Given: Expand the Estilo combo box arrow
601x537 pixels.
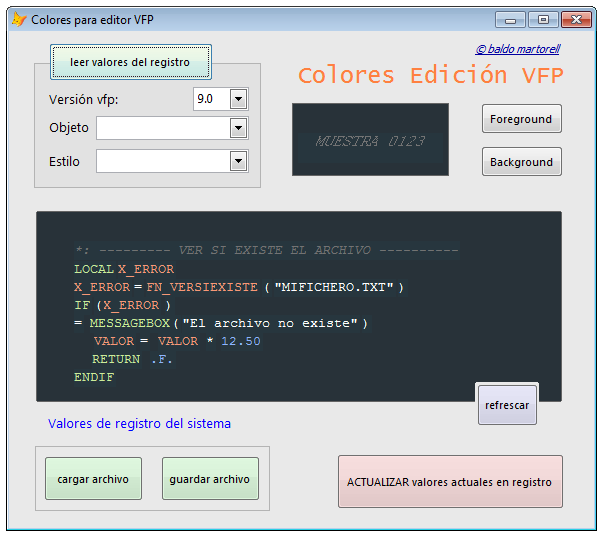Looking at the screenshot, I should (238, 161).
